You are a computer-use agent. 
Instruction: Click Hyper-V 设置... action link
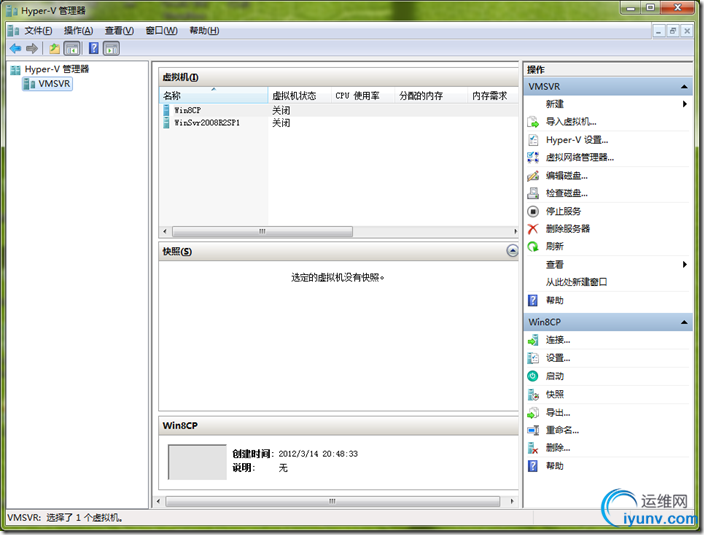pyautogui.click(x=577, y=140)
